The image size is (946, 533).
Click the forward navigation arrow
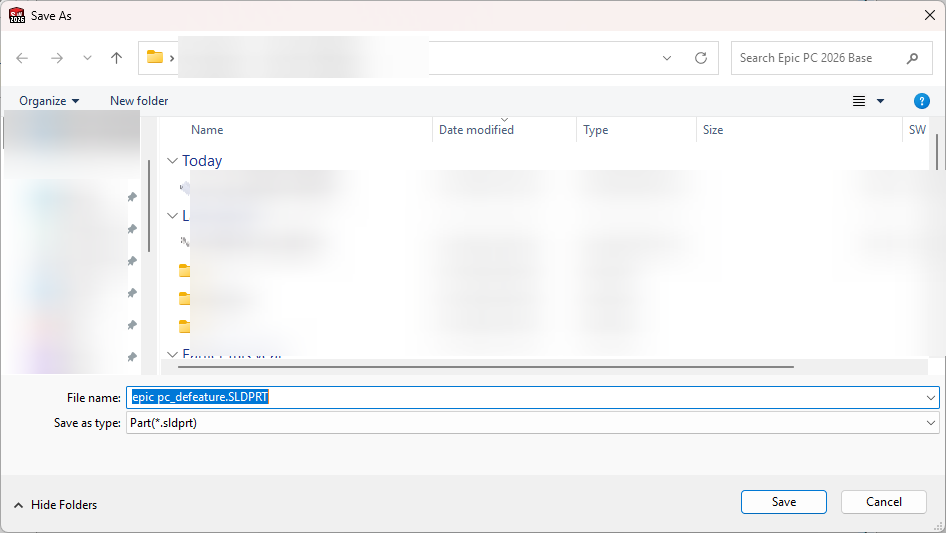[57, 58]
